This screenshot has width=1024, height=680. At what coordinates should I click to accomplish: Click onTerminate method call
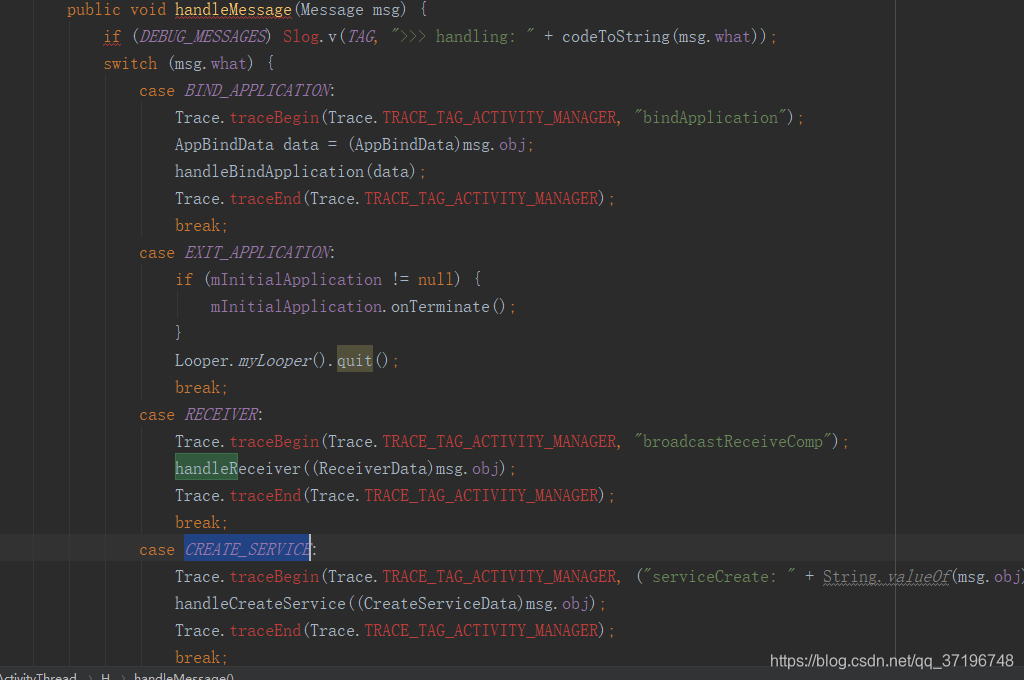click(x=440, y=306)
